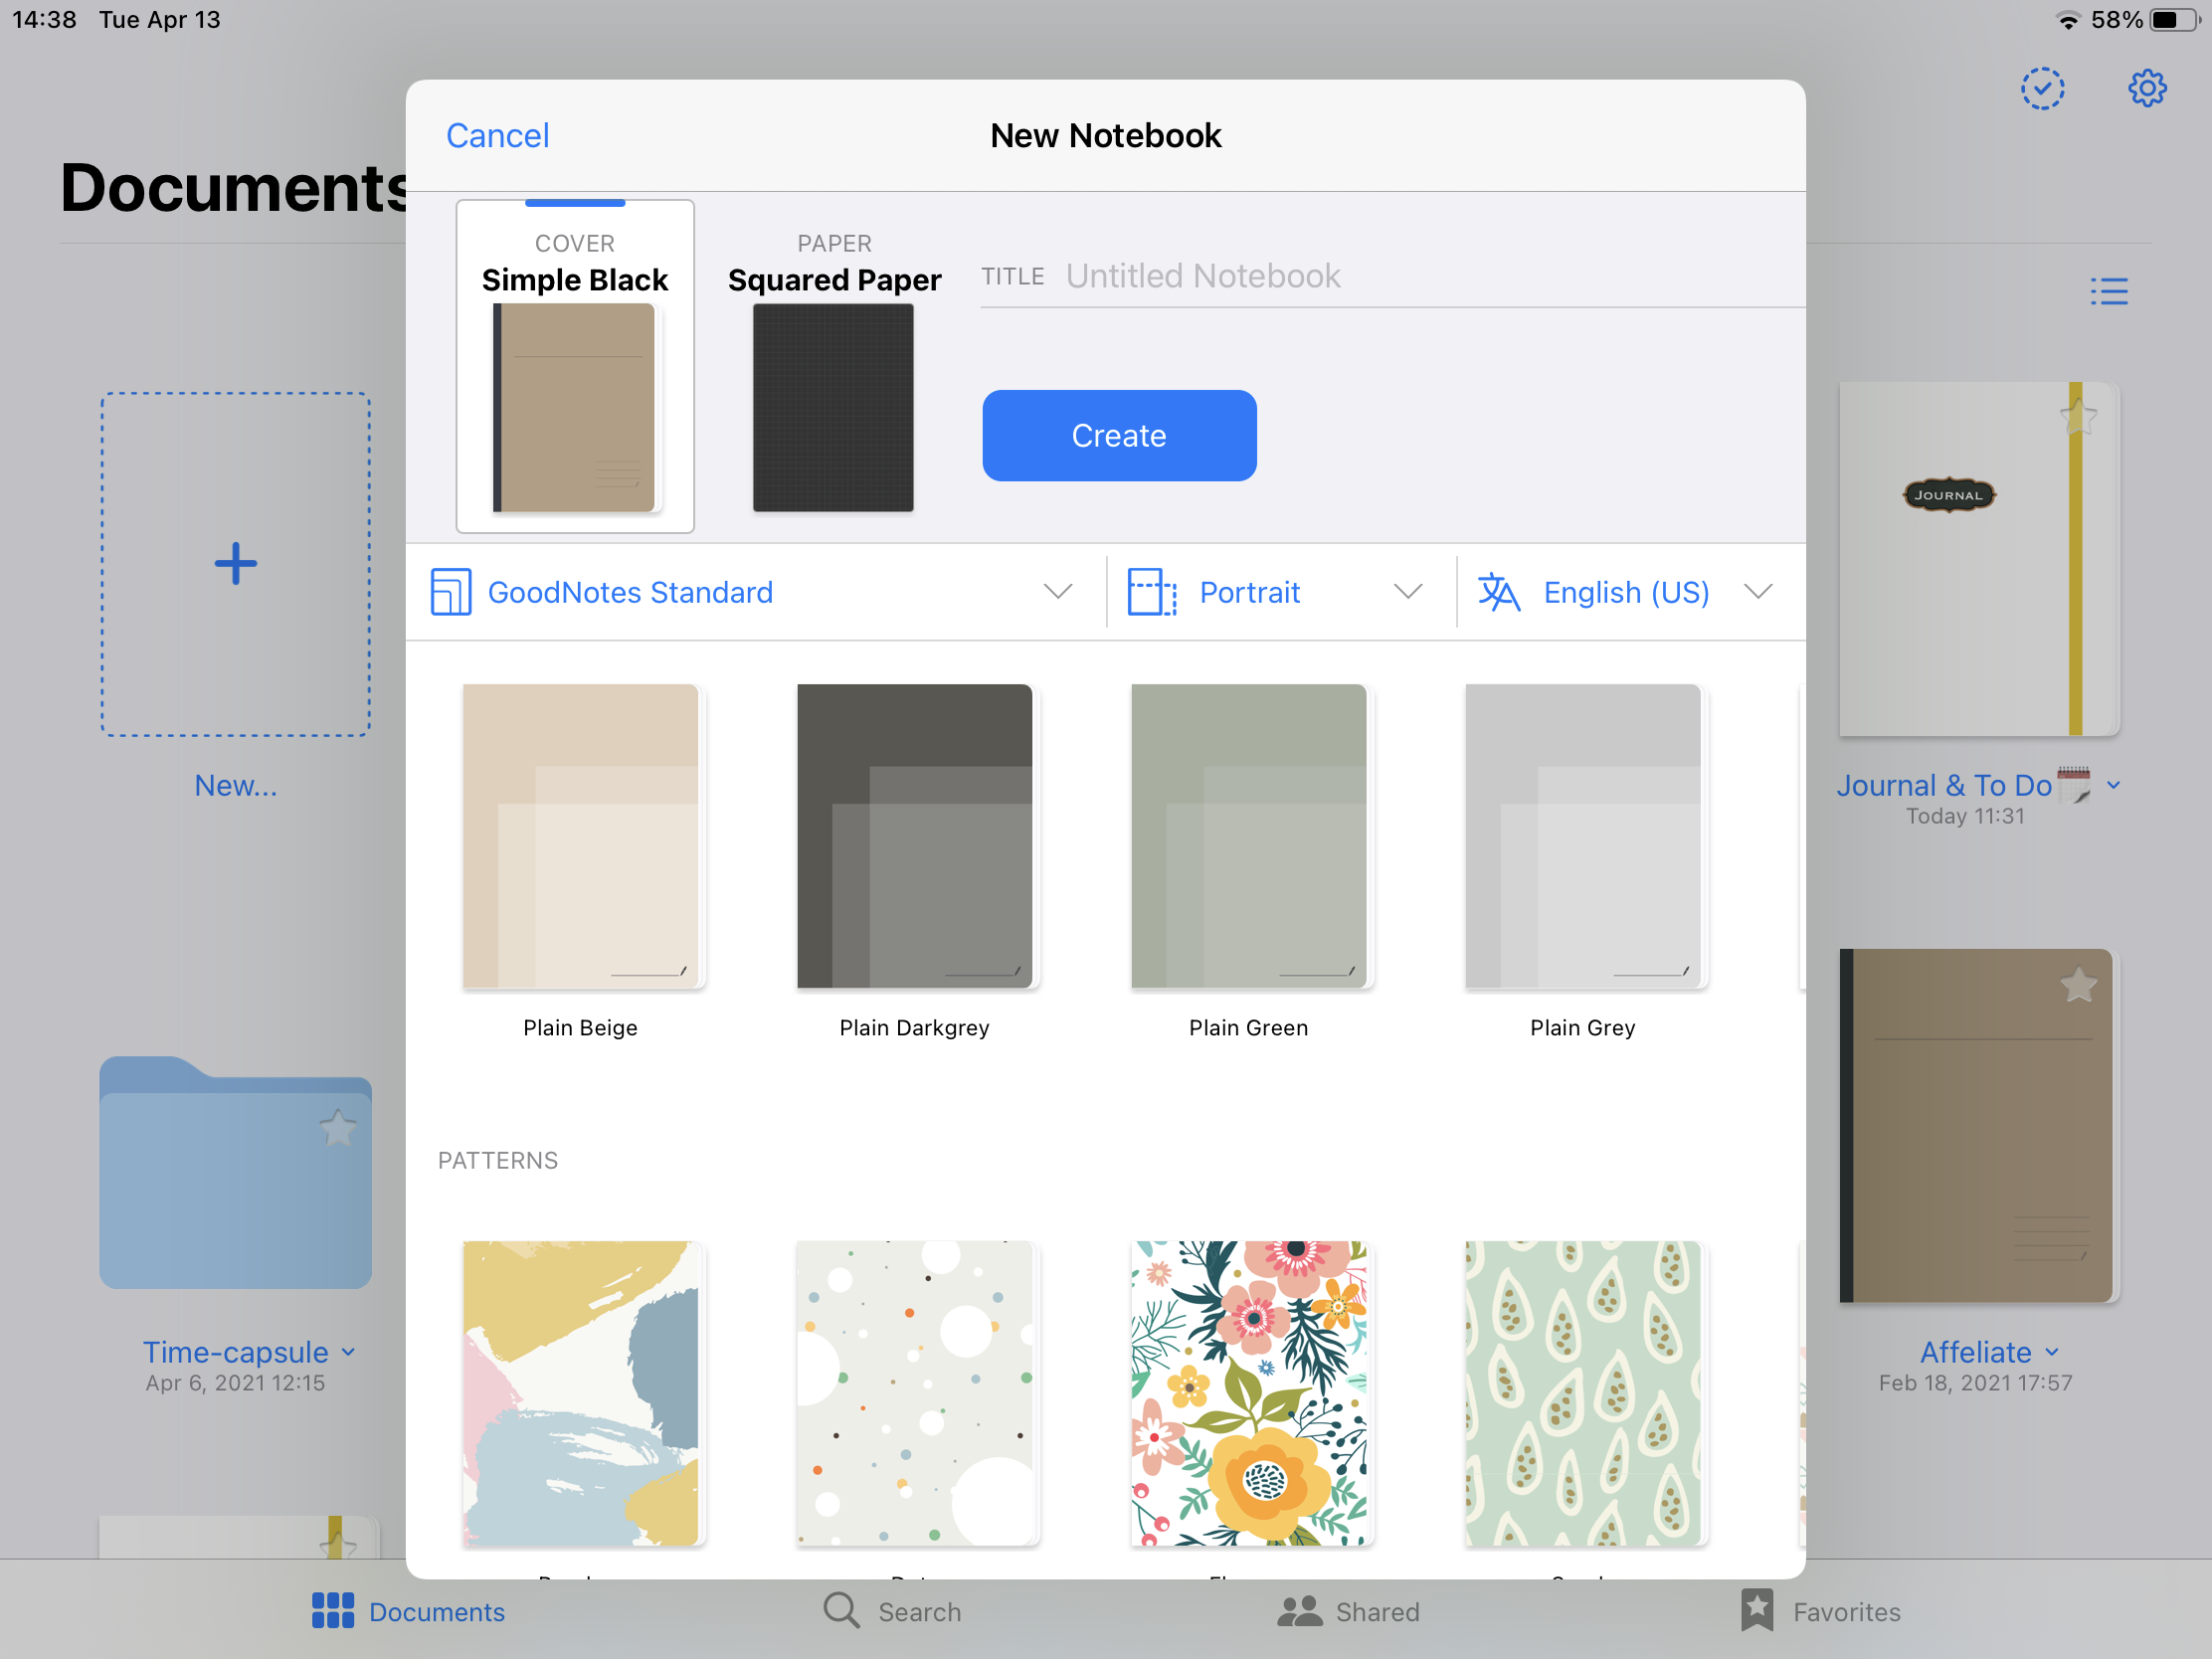Tap the GoodNotes Standard page size icon

coord(451,592)
